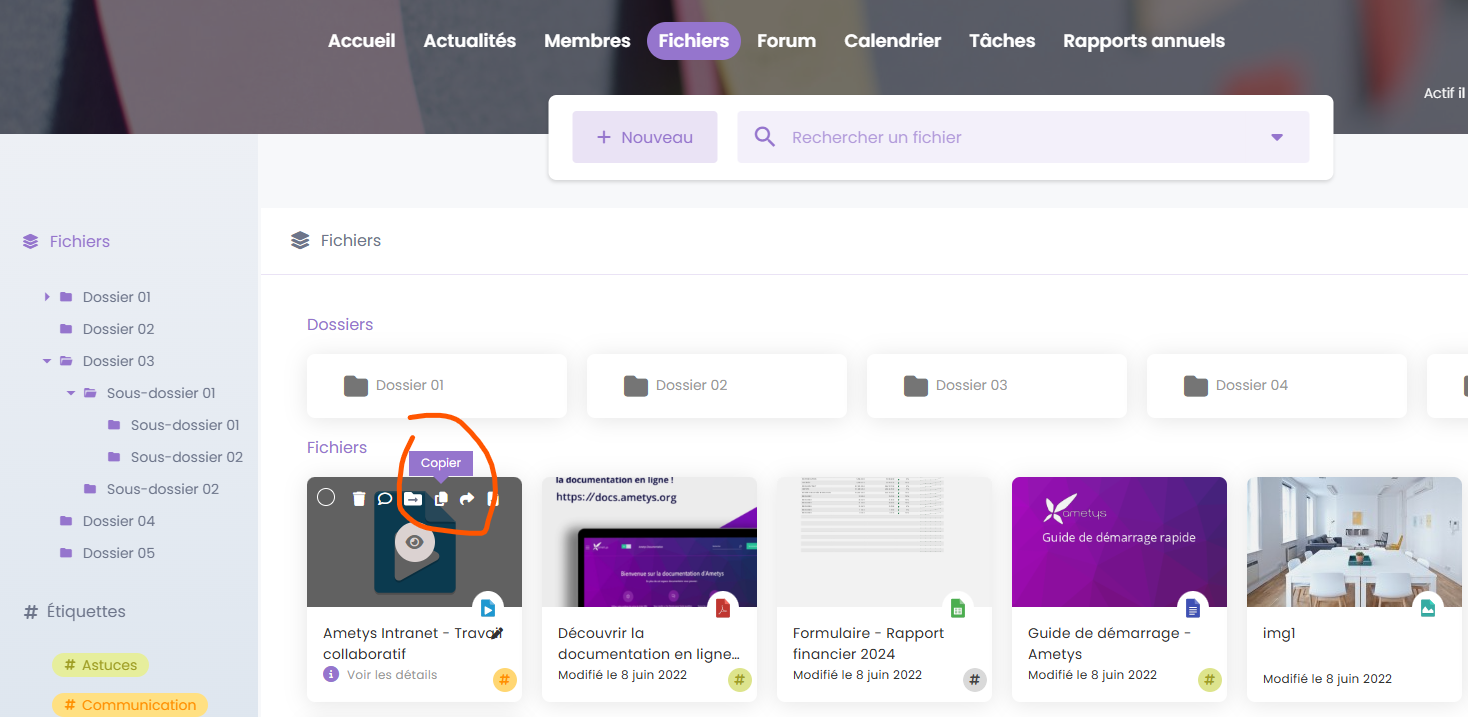1468x717 pixels.
Task: Open the Calendrier tab
Action: click(x=892, y=41)
